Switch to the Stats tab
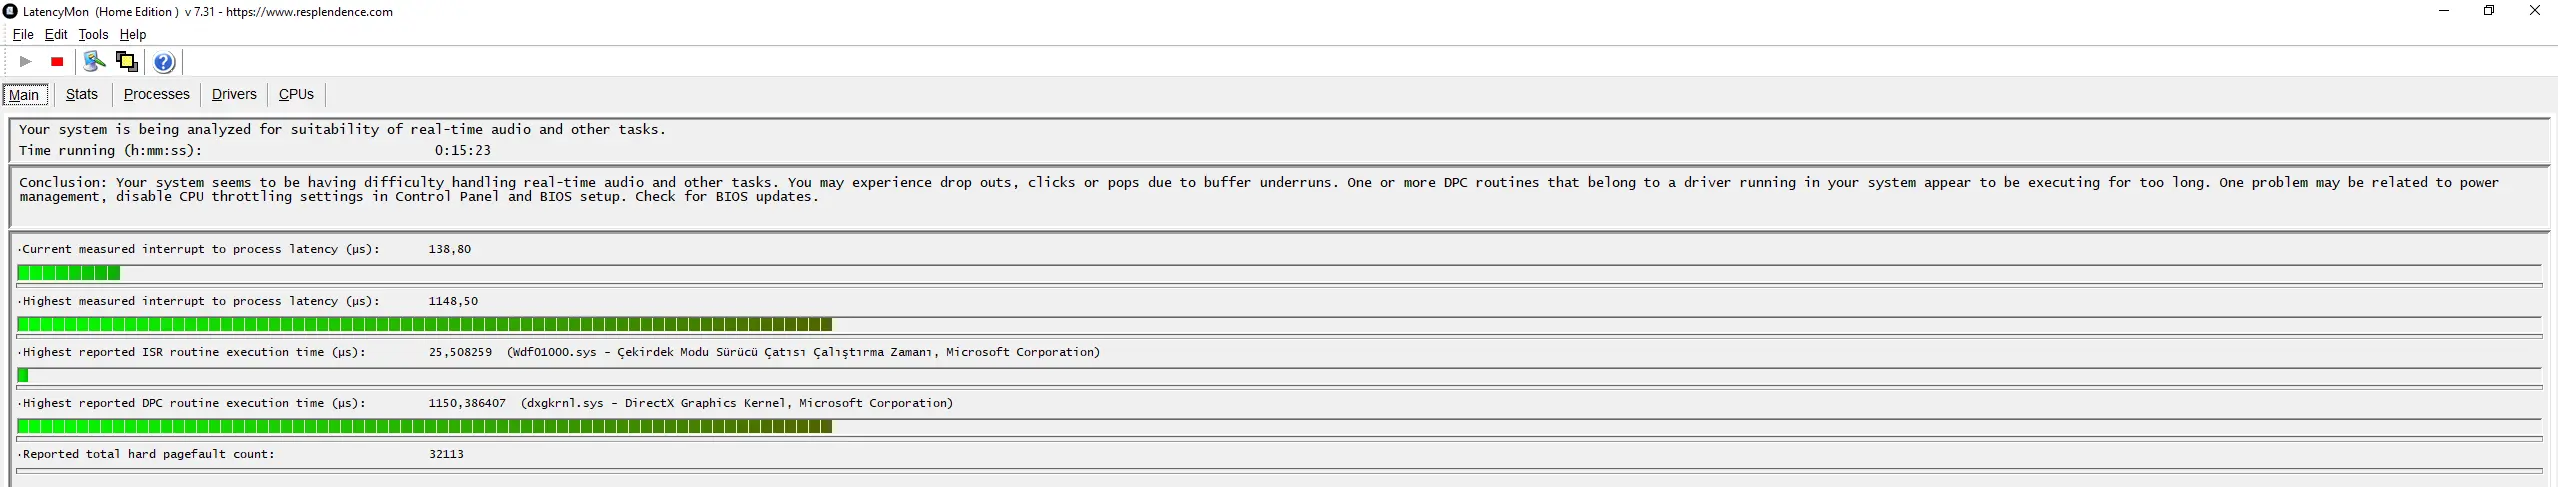Screen dimensions: 2558x487 [x=82, y=94]
